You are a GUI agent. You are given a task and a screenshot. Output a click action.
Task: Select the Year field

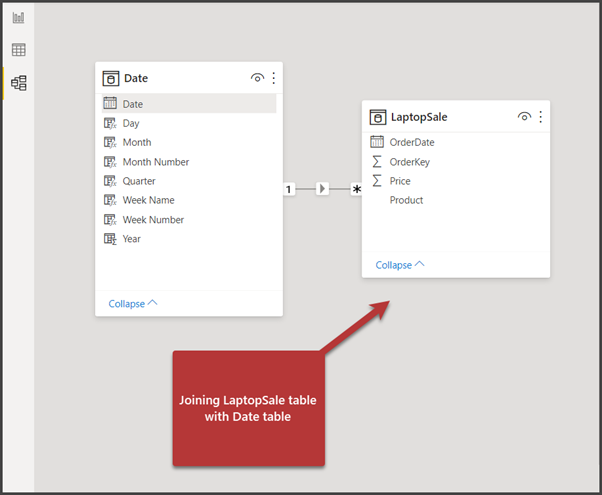(x=189, y=239)
